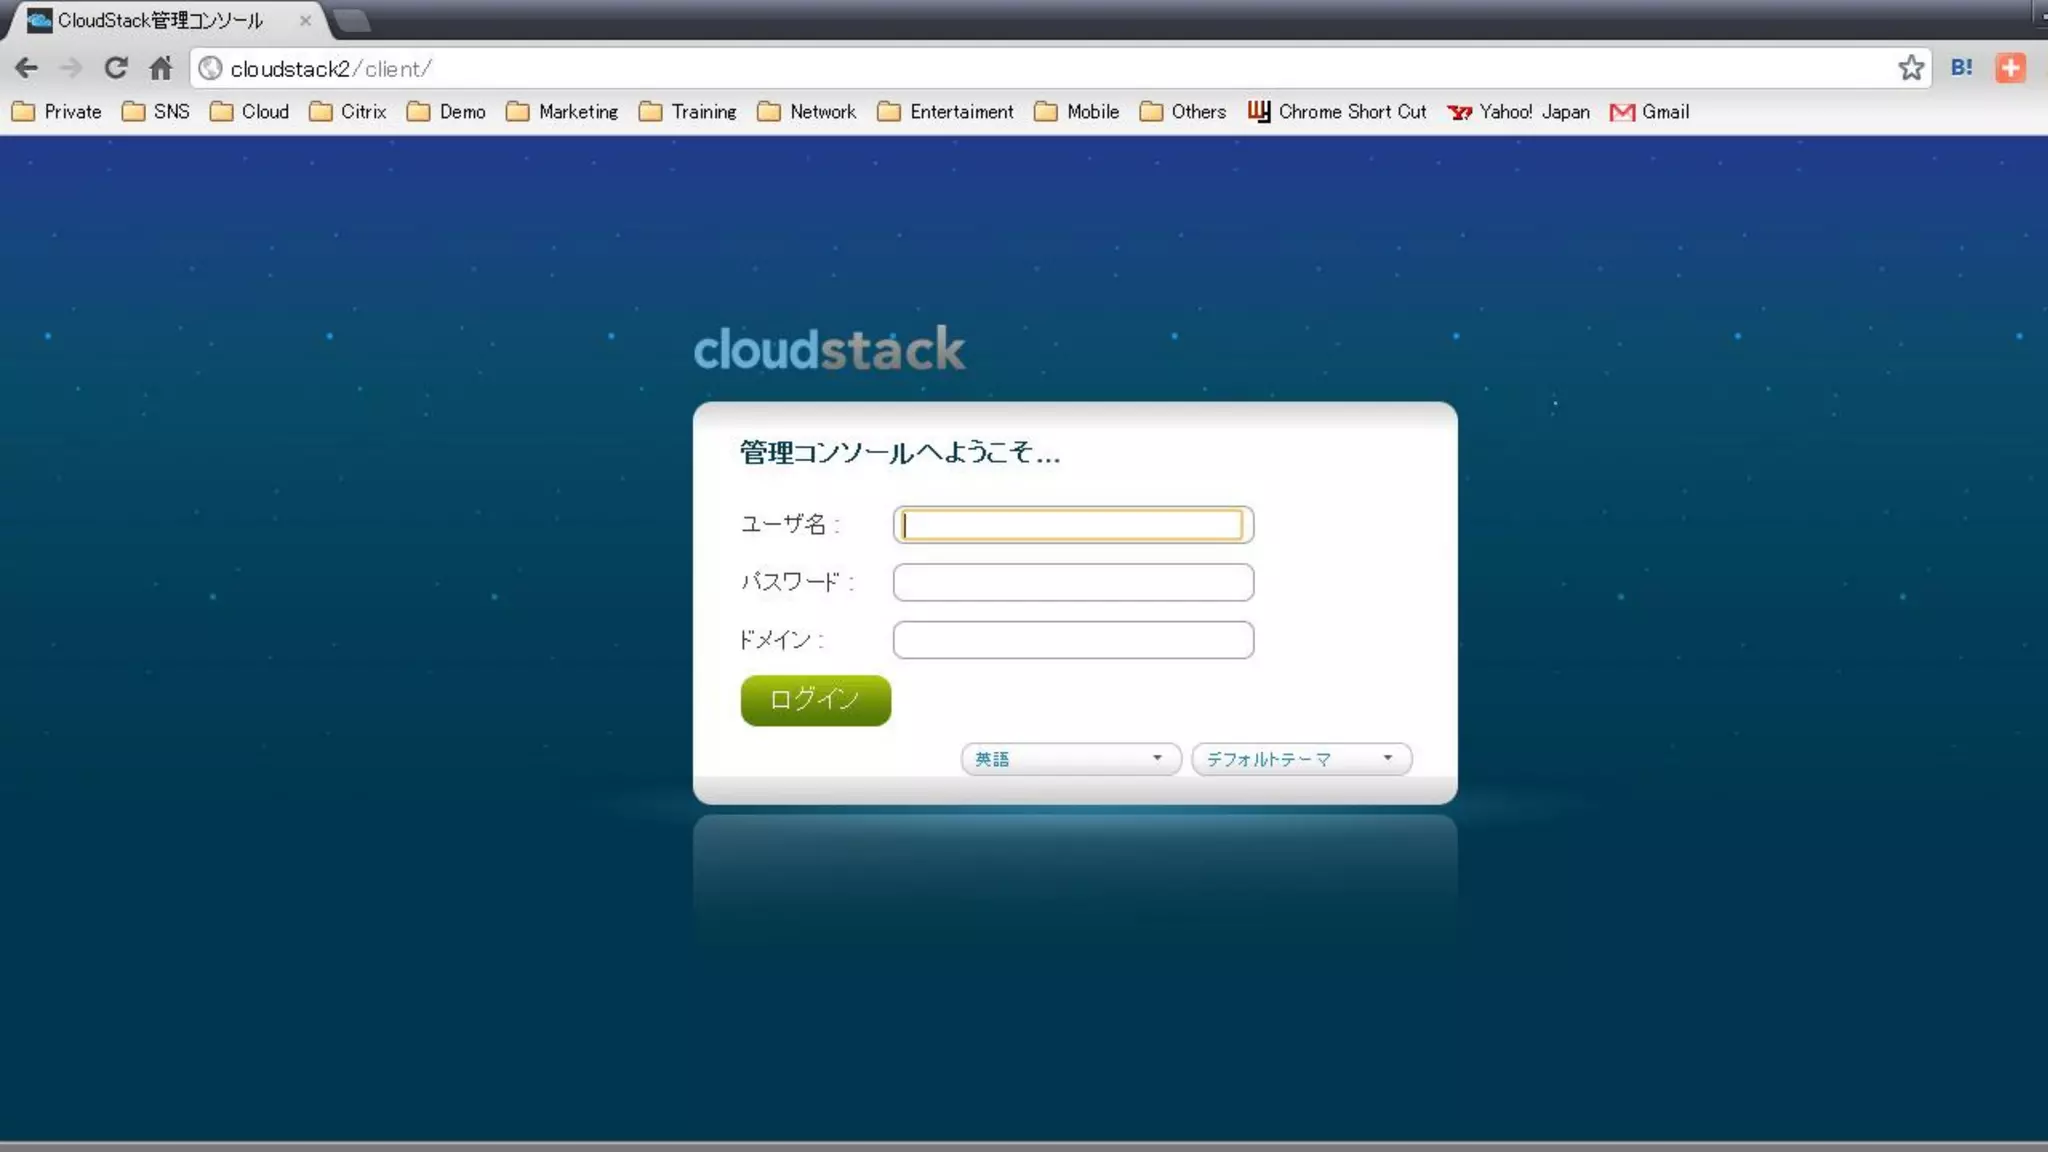The height and width of the screenshot is (1152, 2048).
Task: Open Chrome Short Cut bookmark
Action: point(1337,112)
